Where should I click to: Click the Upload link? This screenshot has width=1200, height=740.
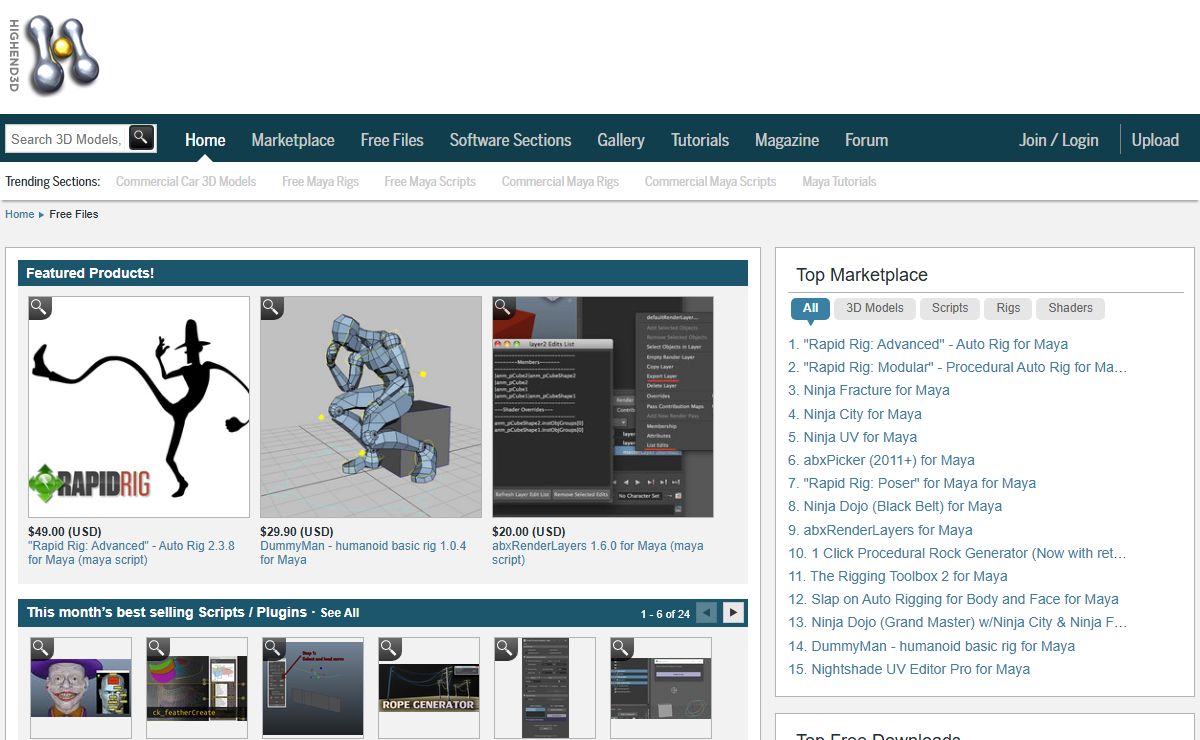[1155, 140]
